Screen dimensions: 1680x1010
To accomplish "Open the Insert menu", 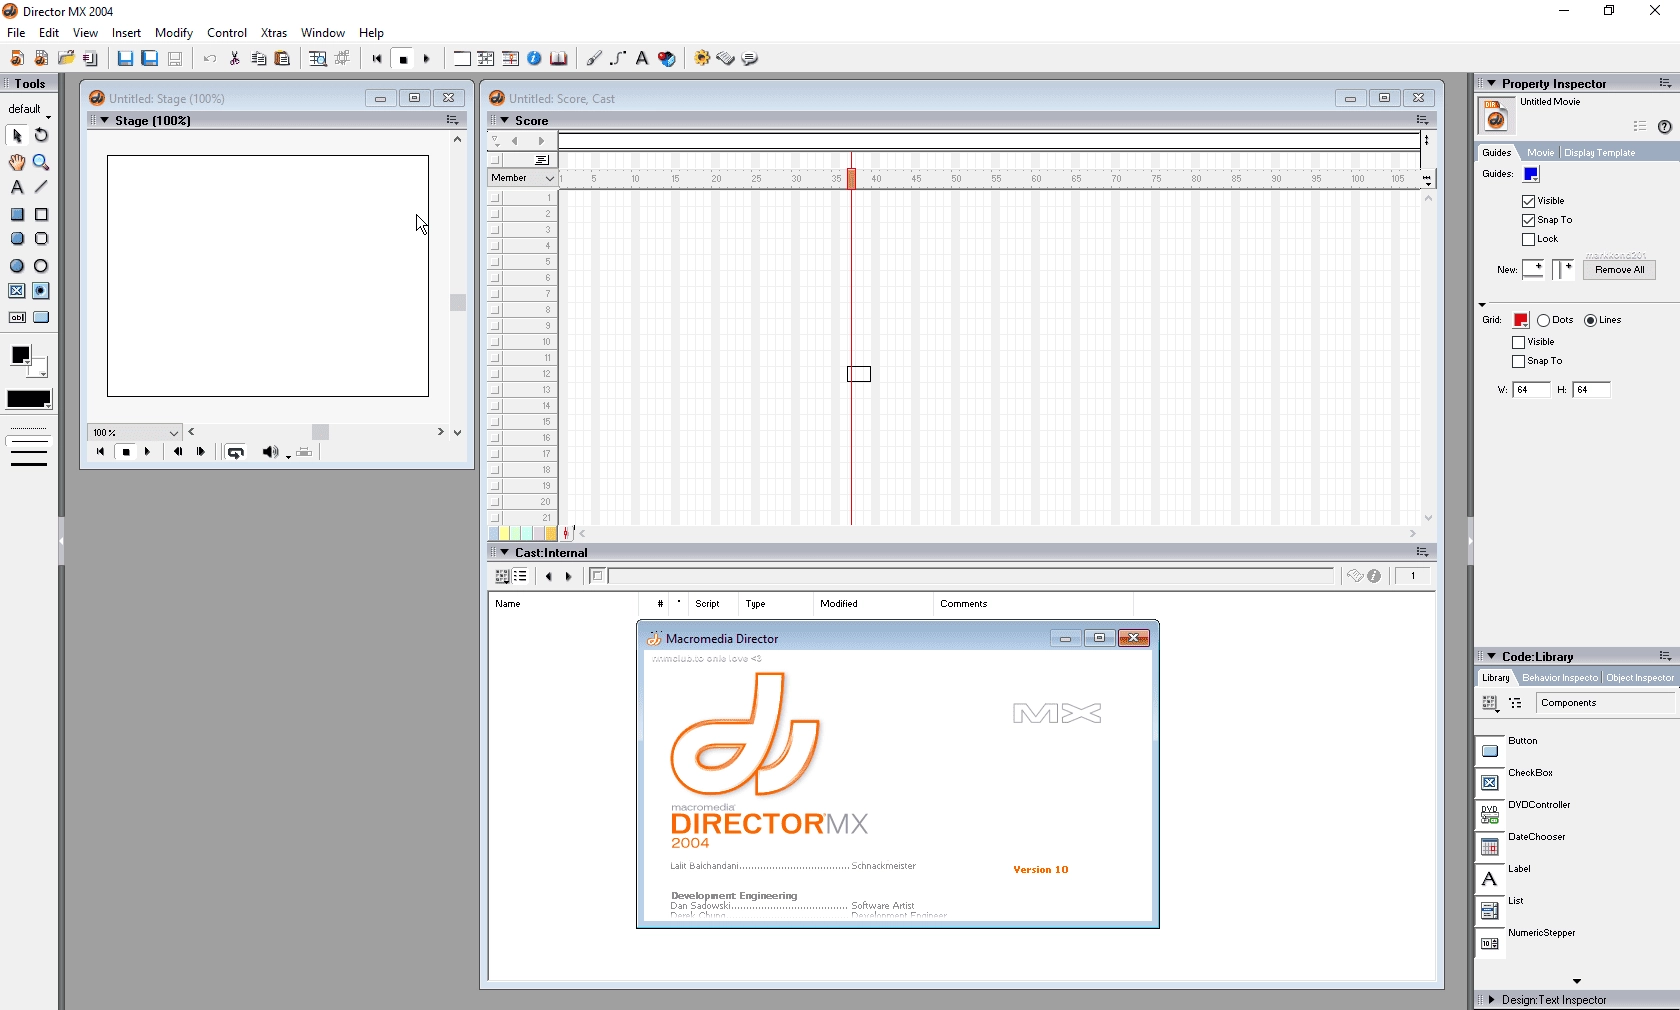I will tap(126, 33).
